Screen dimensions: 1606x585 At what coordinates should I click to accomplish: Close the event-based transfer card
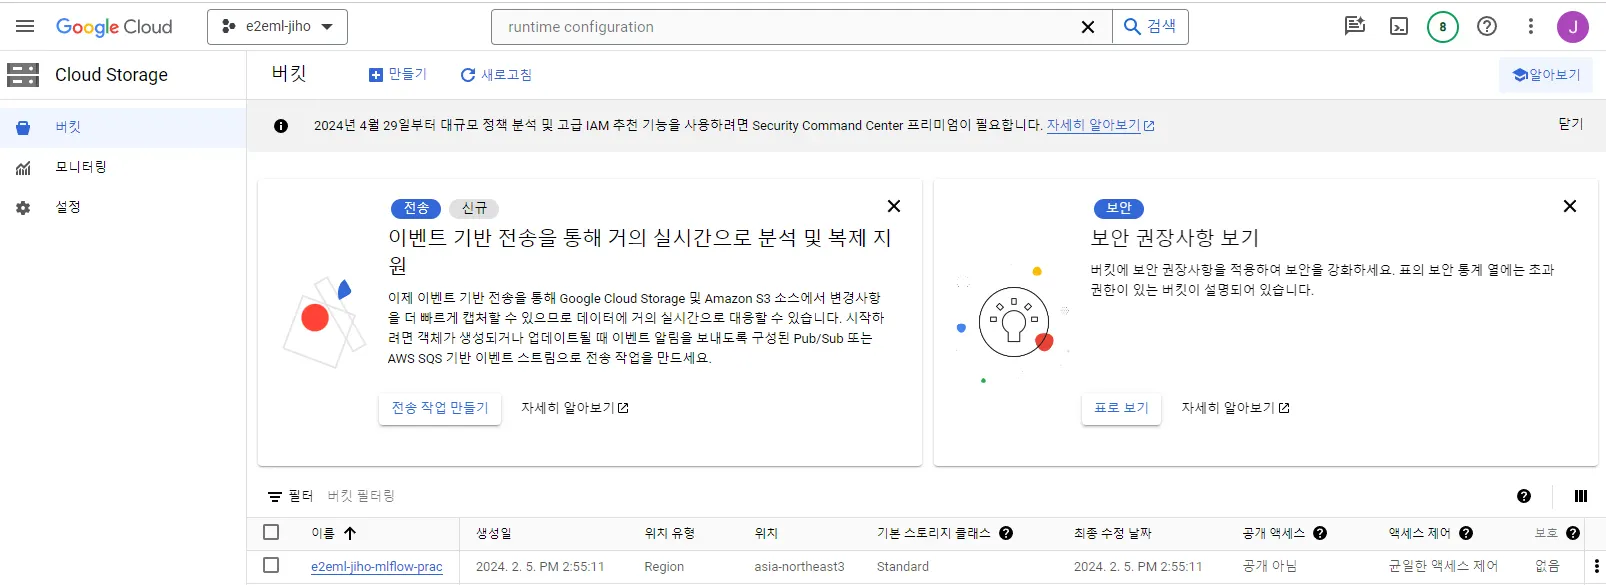pyautogui.click(x=894, y=206)
